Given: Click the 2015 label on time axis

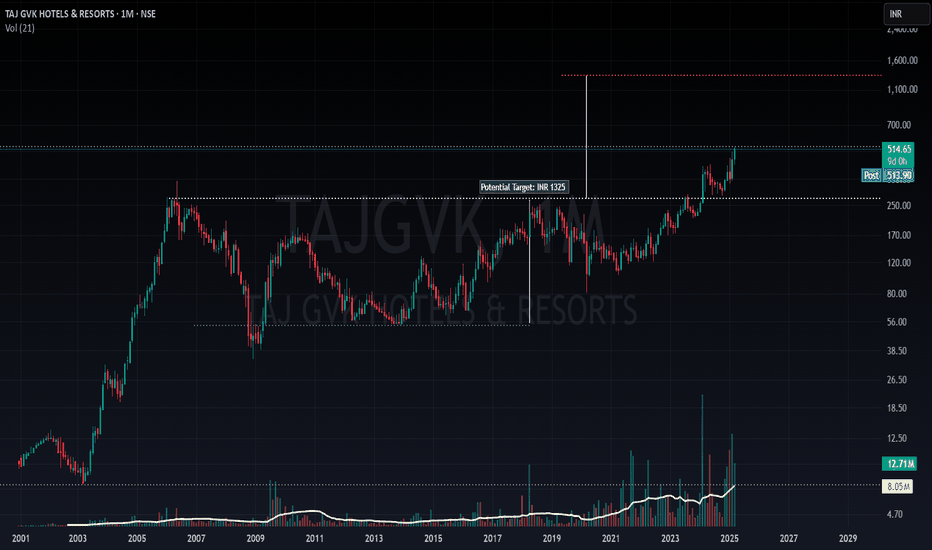Looking at the screenshot, I should (433, 538).
